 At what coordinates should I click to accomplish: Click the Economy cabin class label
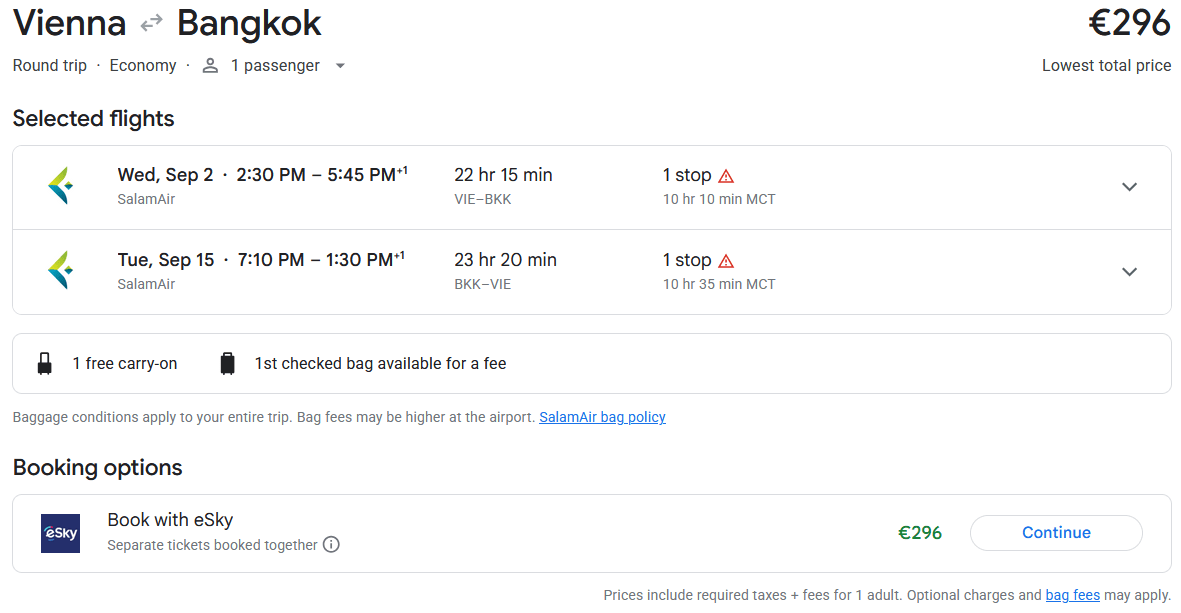(x=142, y=66)
